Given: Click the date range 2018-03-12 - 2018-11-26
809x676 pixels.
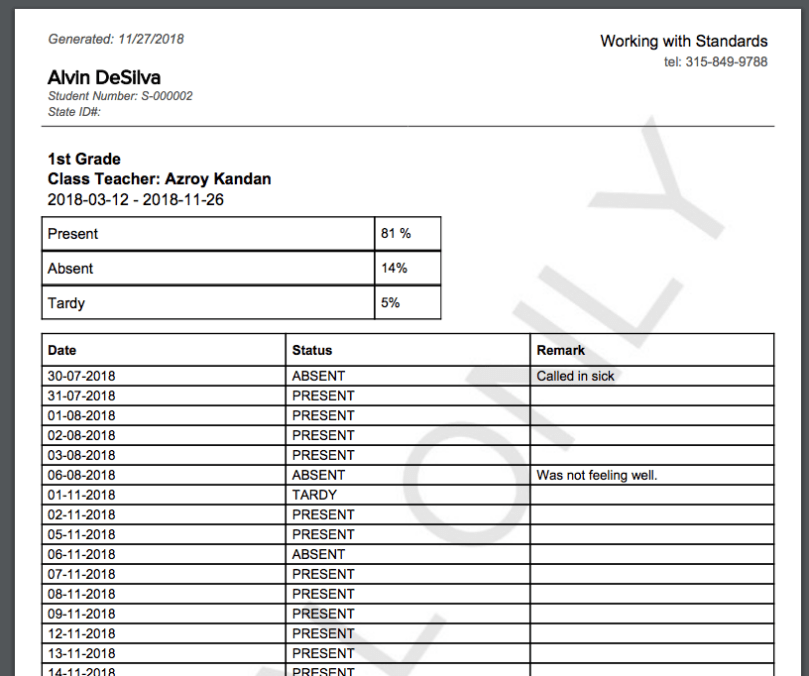Looking at the screenshot, I should pyautogui.click(x=135, y=199).
